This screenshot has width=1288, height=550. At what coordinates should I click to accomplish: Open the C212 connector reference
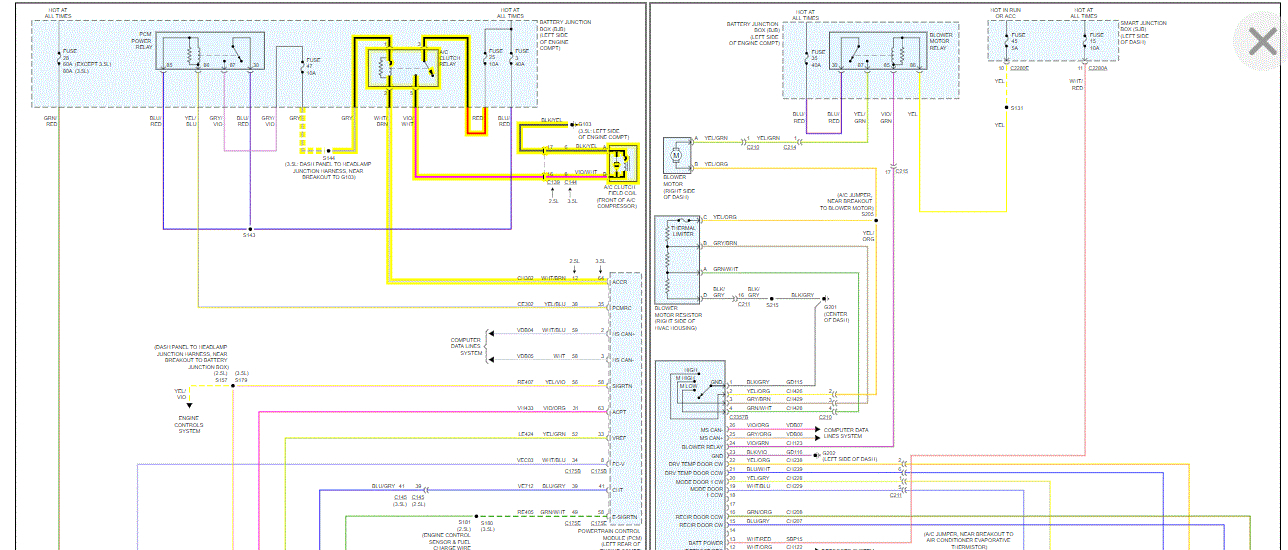pos(752,147)
